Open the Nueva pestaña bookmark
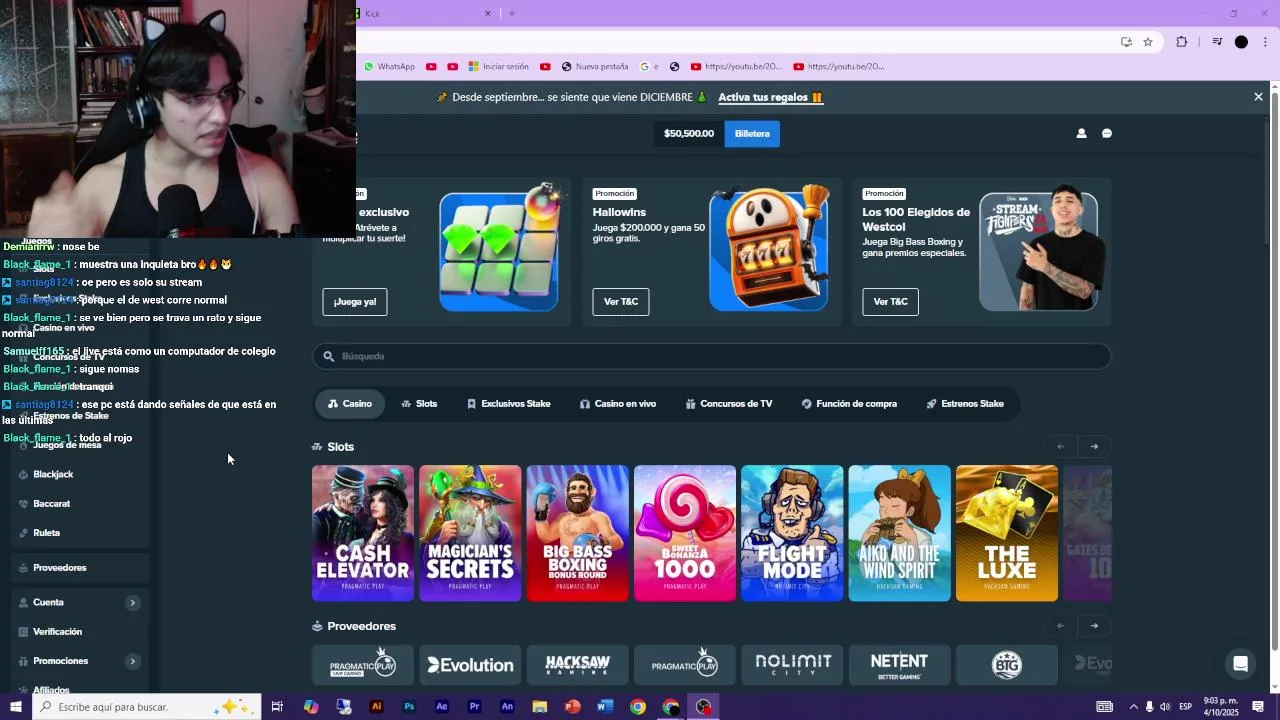The width and height of the screenshot is (1280, 720). [595, 67]
